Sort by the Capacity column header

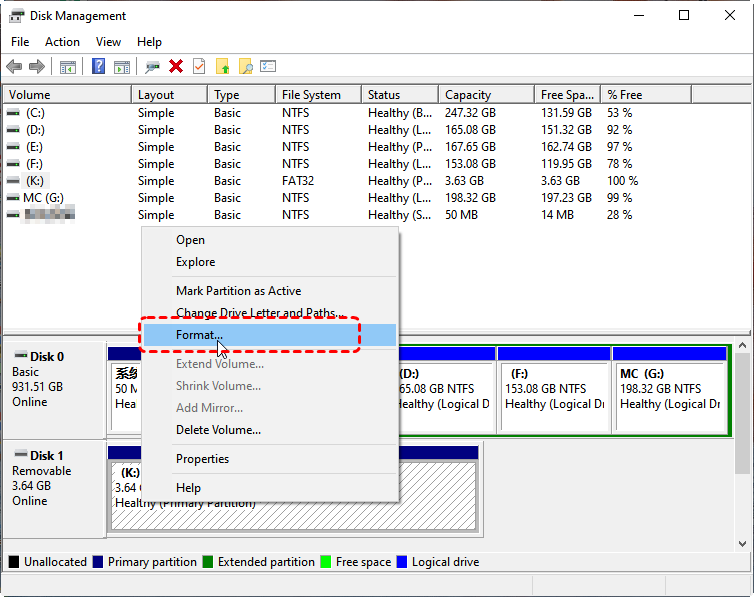click(487, 95)
